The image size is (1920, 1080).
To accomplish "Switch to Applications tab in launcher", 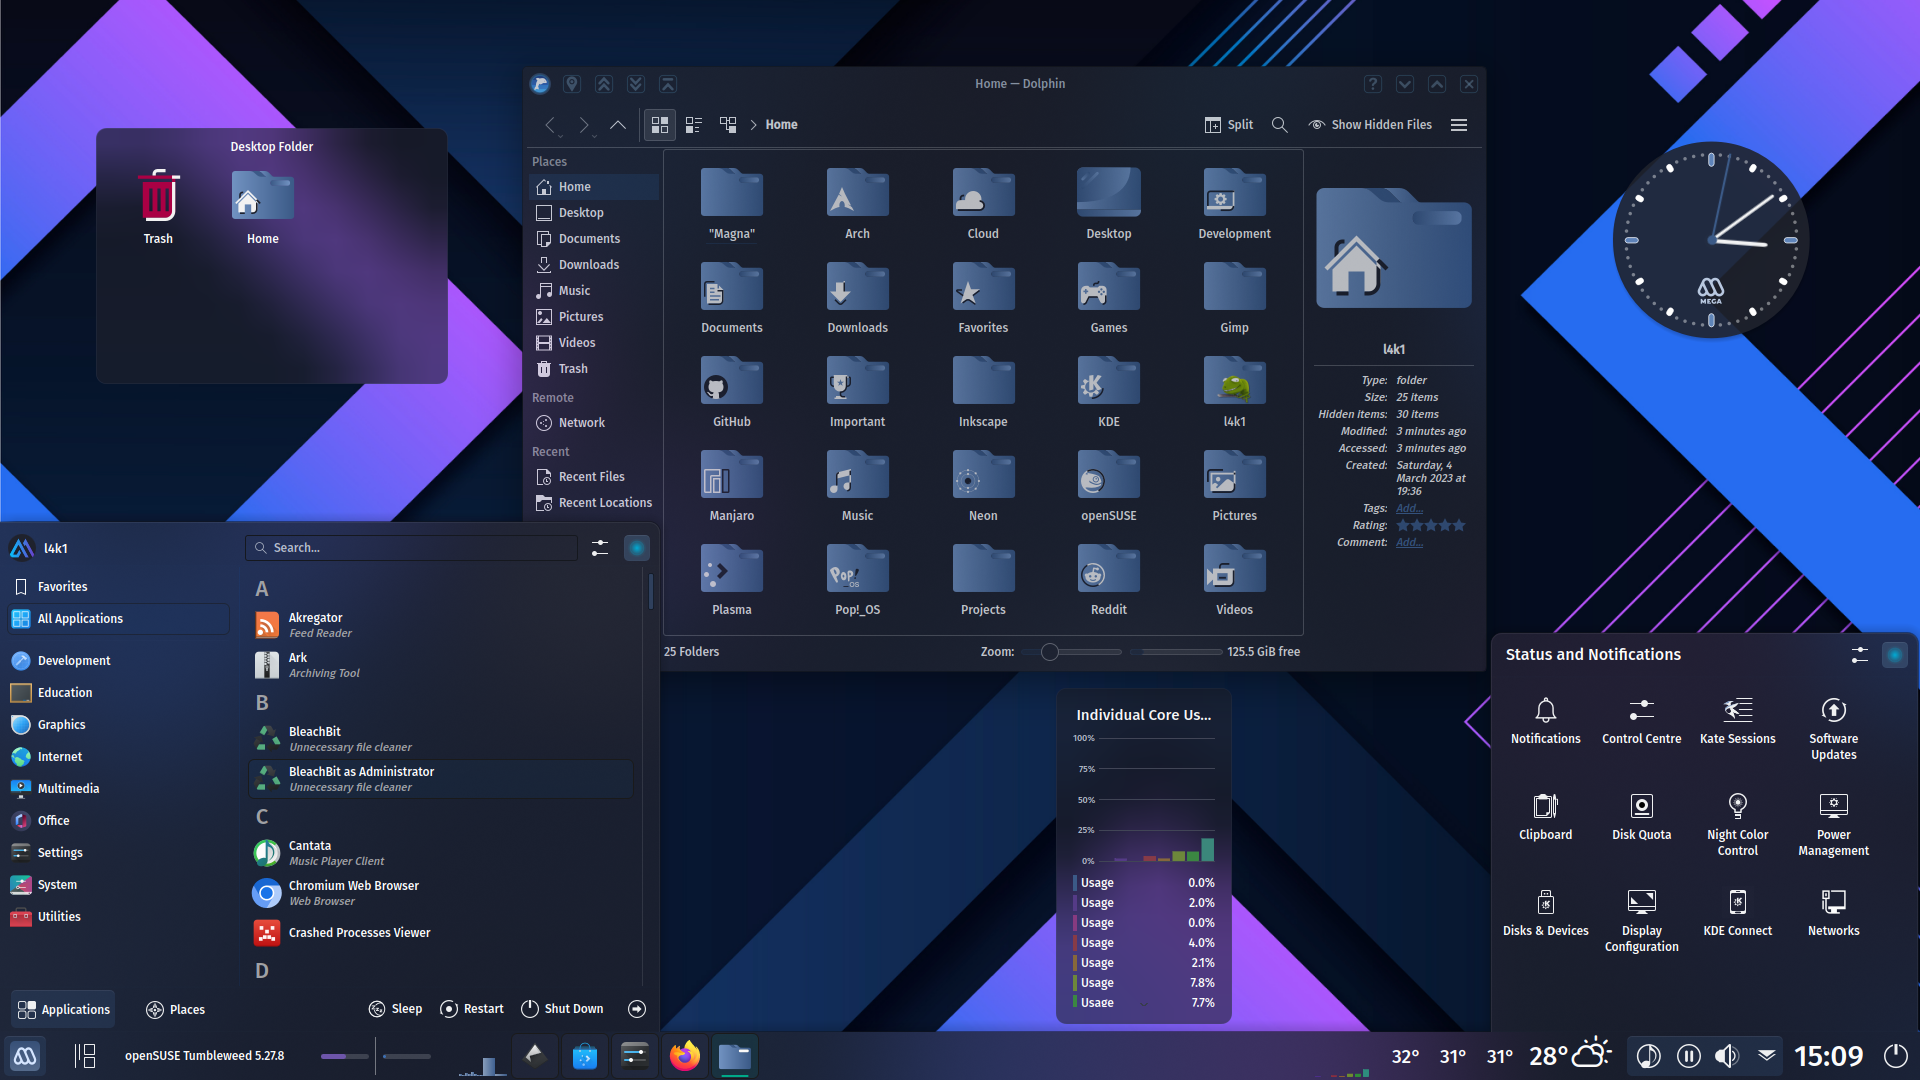I will 63,1010.
